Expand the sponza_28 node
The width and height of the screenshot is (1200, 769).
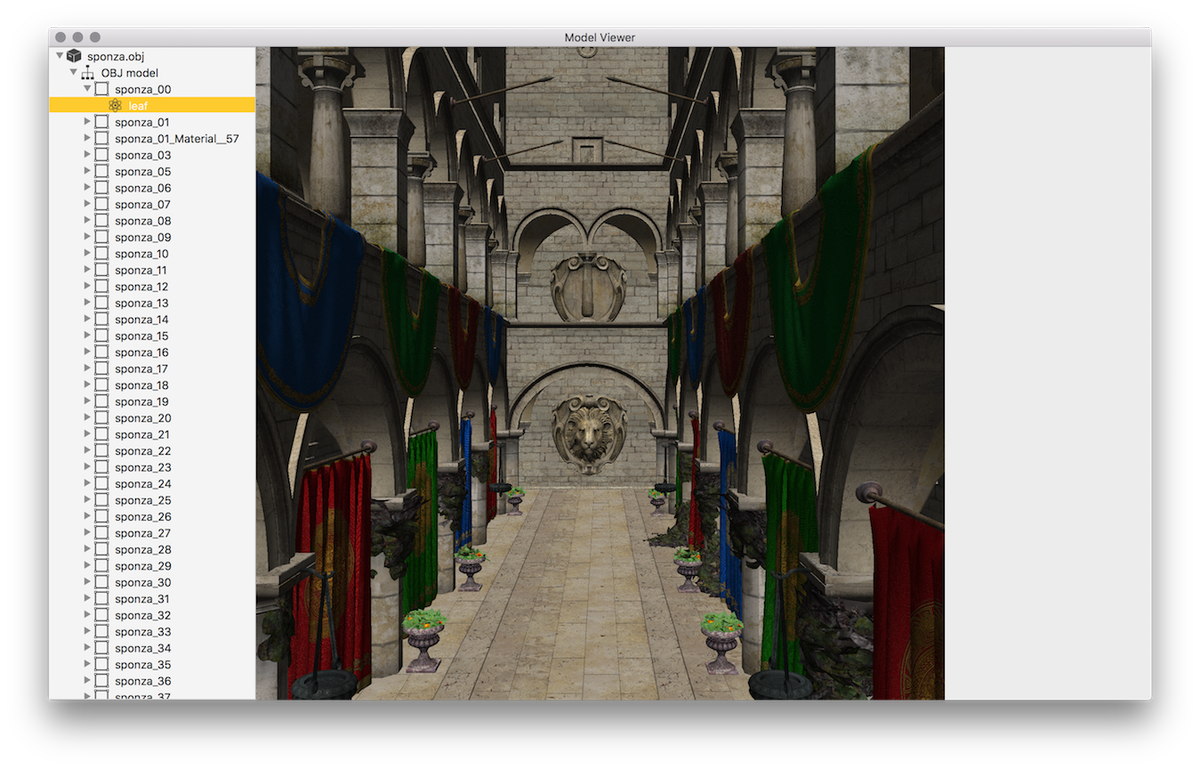click(x=87, y=549)
